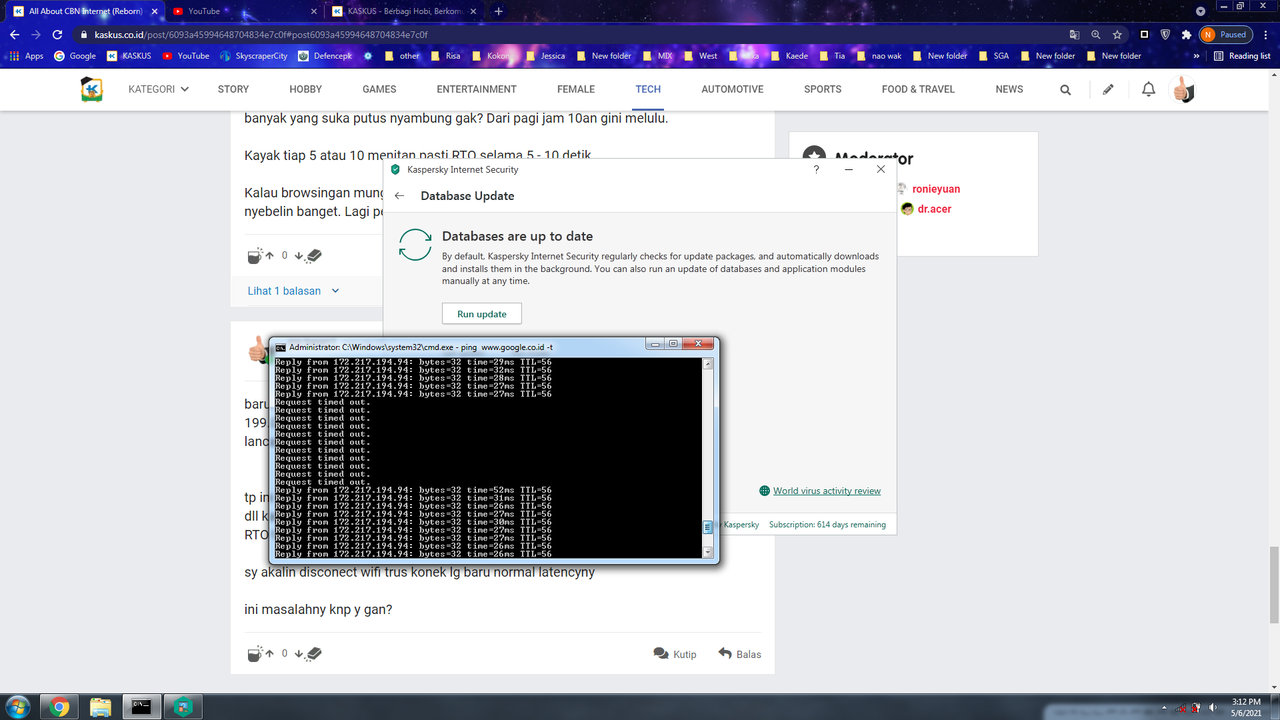Open Kaspersky help question mark
Viewport: 1280px width, 720px height.
point(816,170)
